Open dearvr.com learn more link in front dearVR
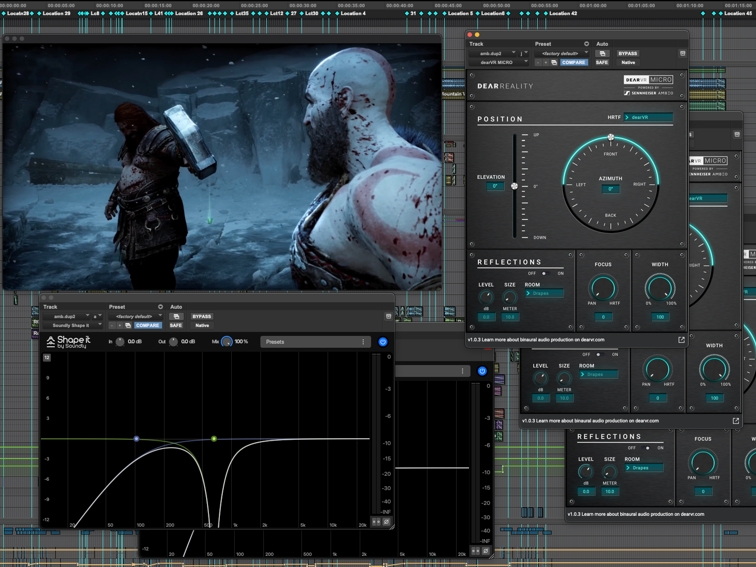This screenshot has height=567, width=756. tap(536, 340)
